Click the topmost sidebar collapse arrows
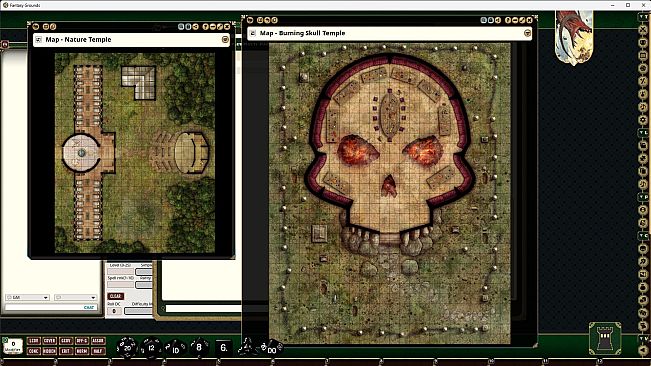Viewport: 651px width, 366px height. (643, 16)
